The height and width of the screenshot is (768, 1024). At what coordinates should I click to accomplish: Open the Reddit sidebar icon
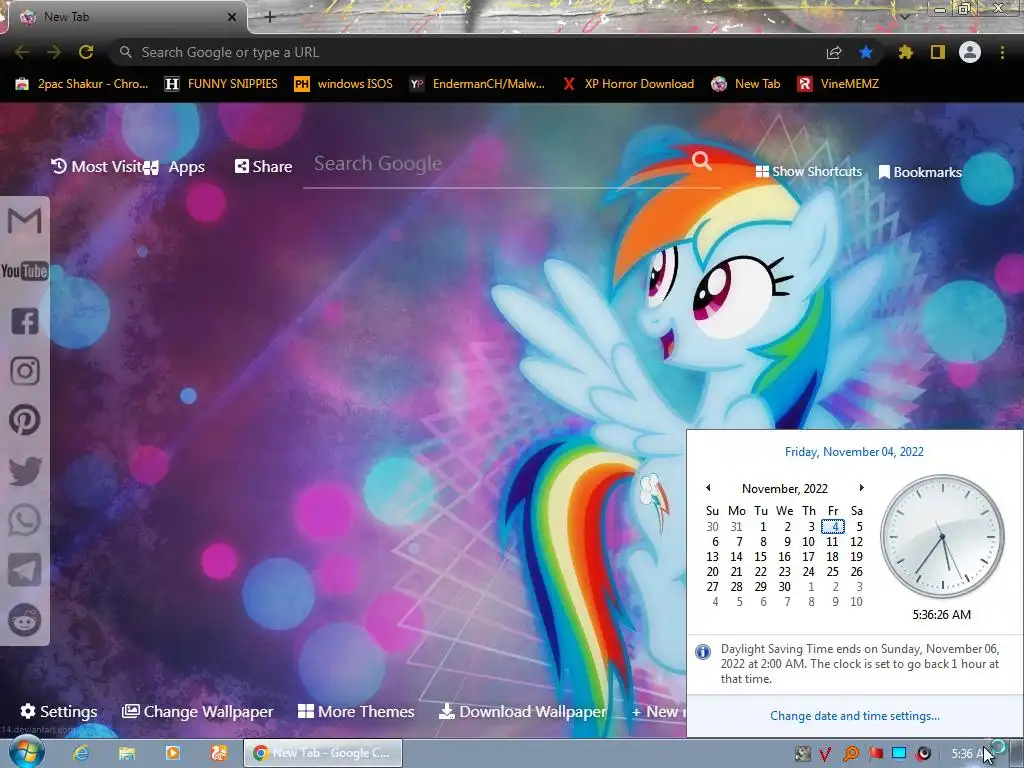pos(25,620)
